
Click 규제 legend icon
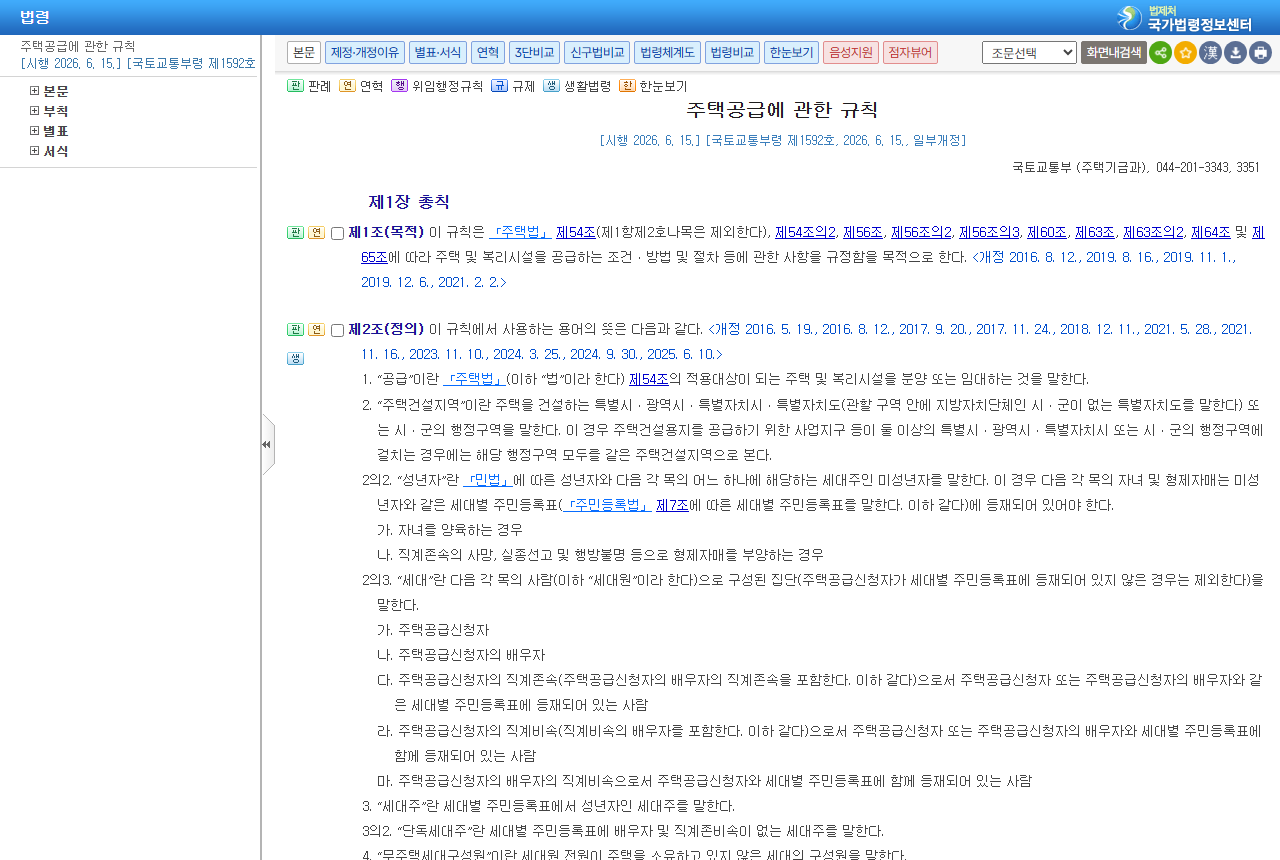(x=499, y=86)
